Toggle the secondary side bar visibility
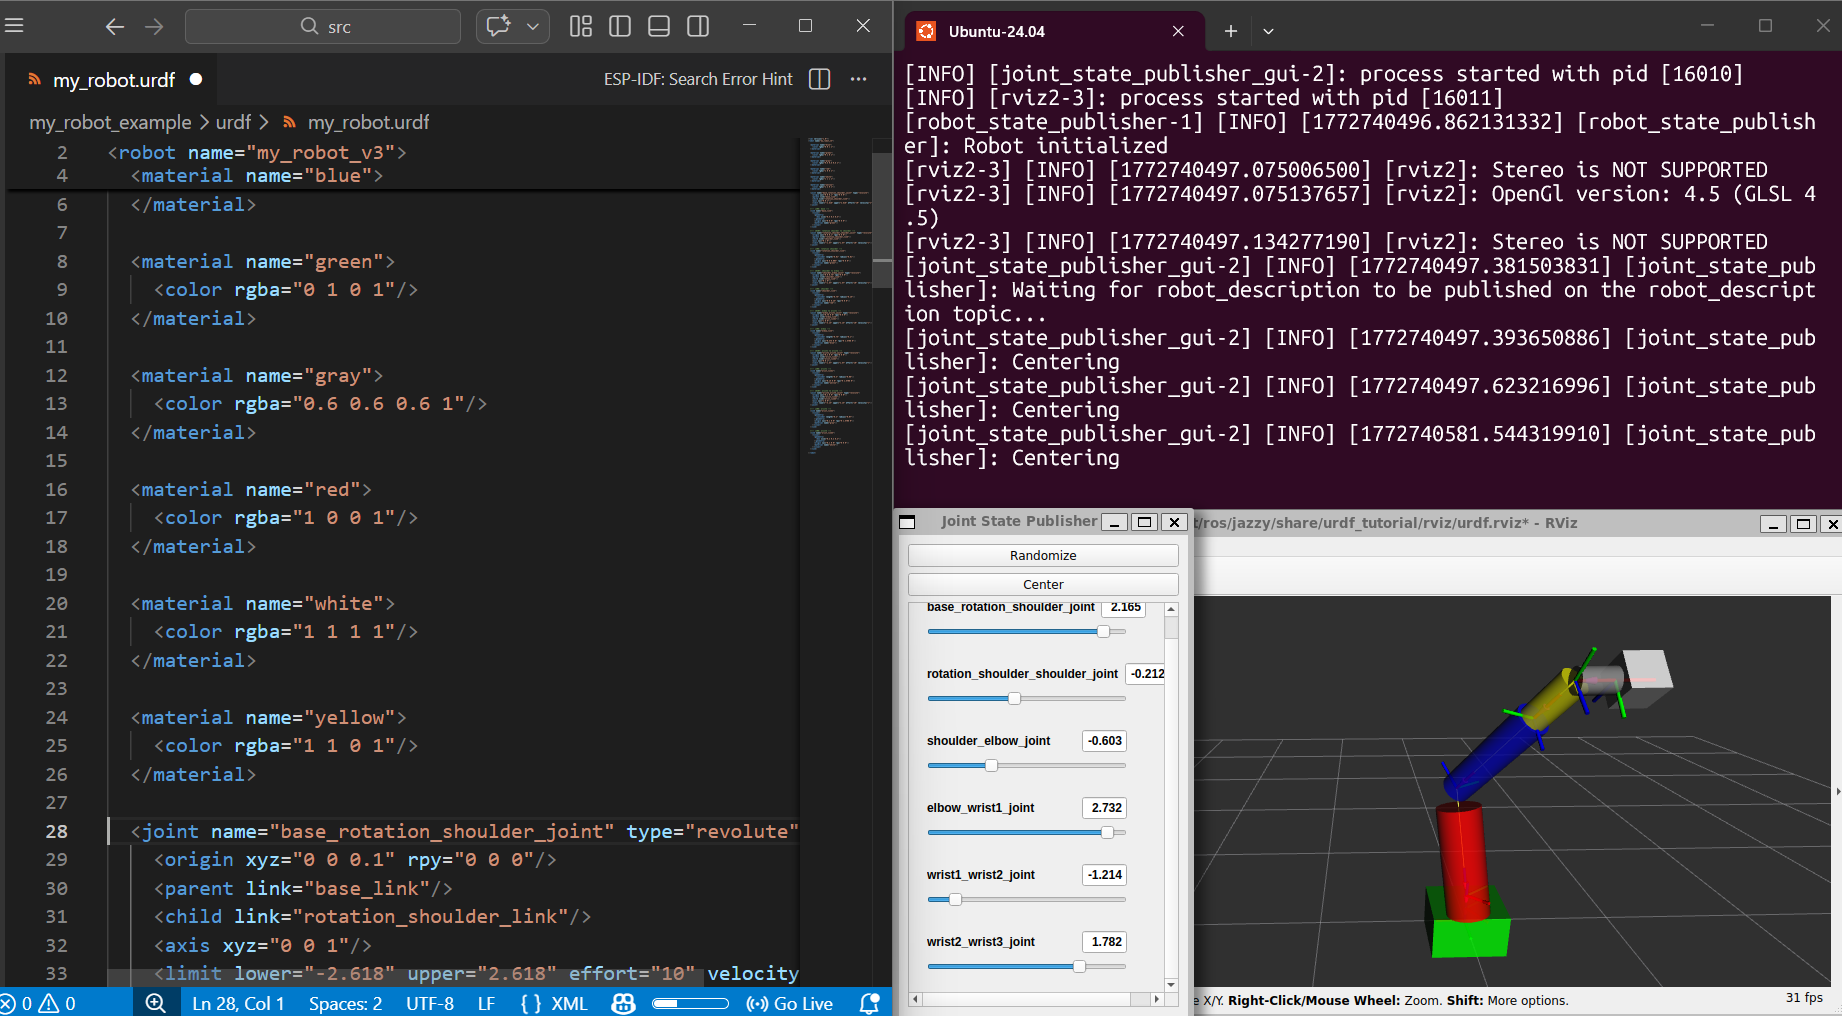The width and height of the screenshot is (1842, 1016). [x=698, y=27]
